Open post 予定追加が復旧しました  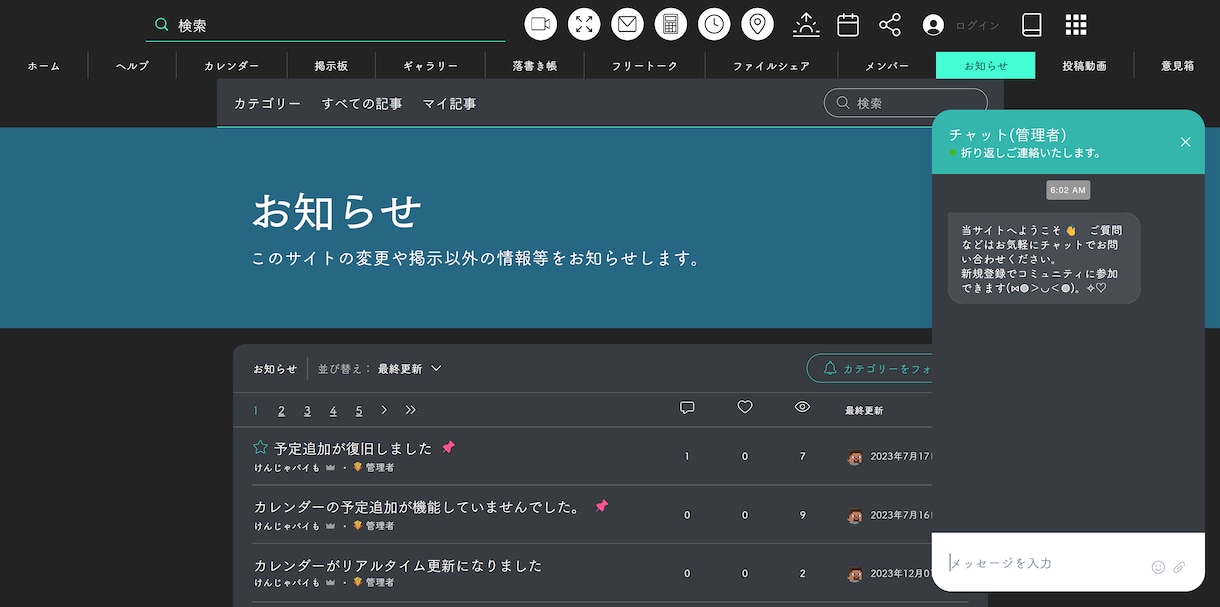[x=353, y=448]
